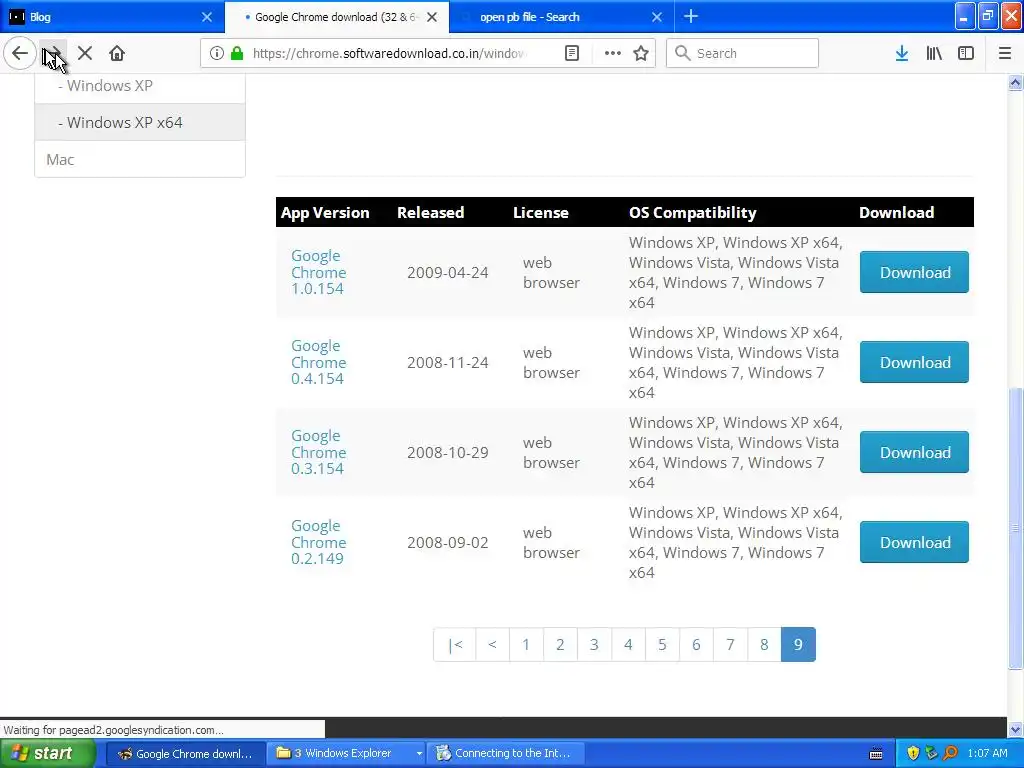Click the green padlock security icon

[237, 53]
